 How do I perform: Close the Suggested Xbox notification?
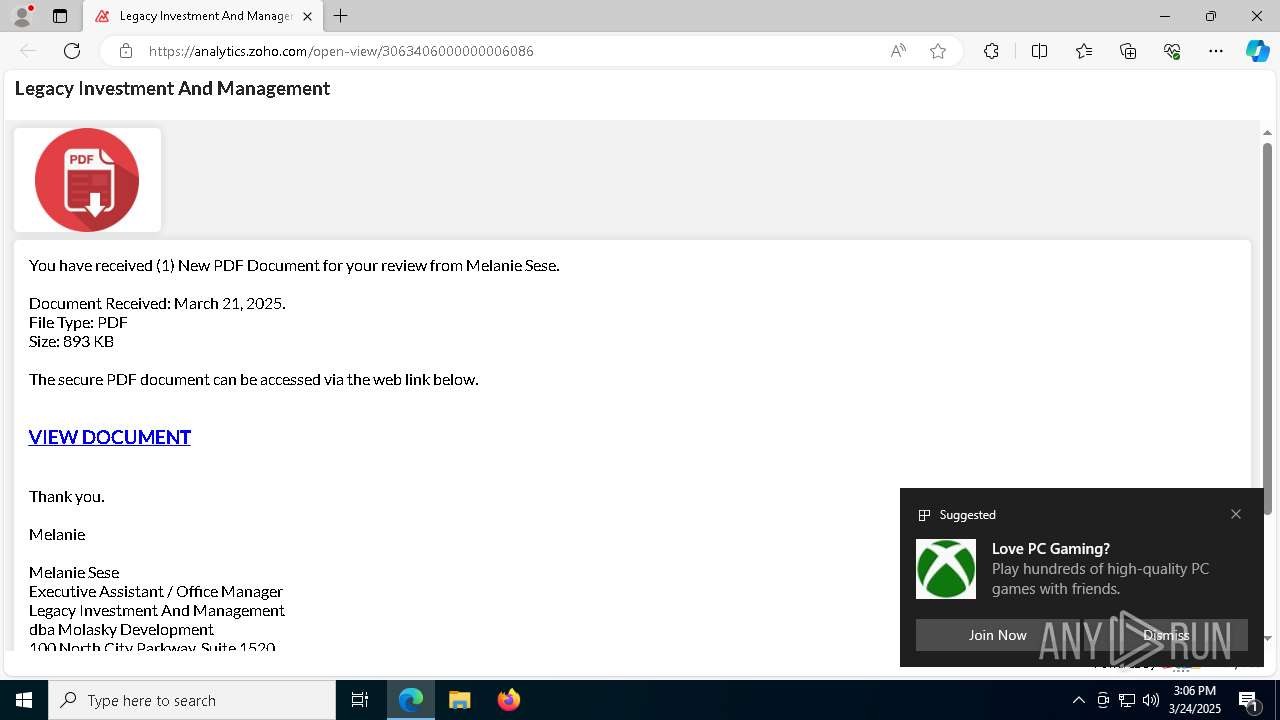[x=1236, y=514]
